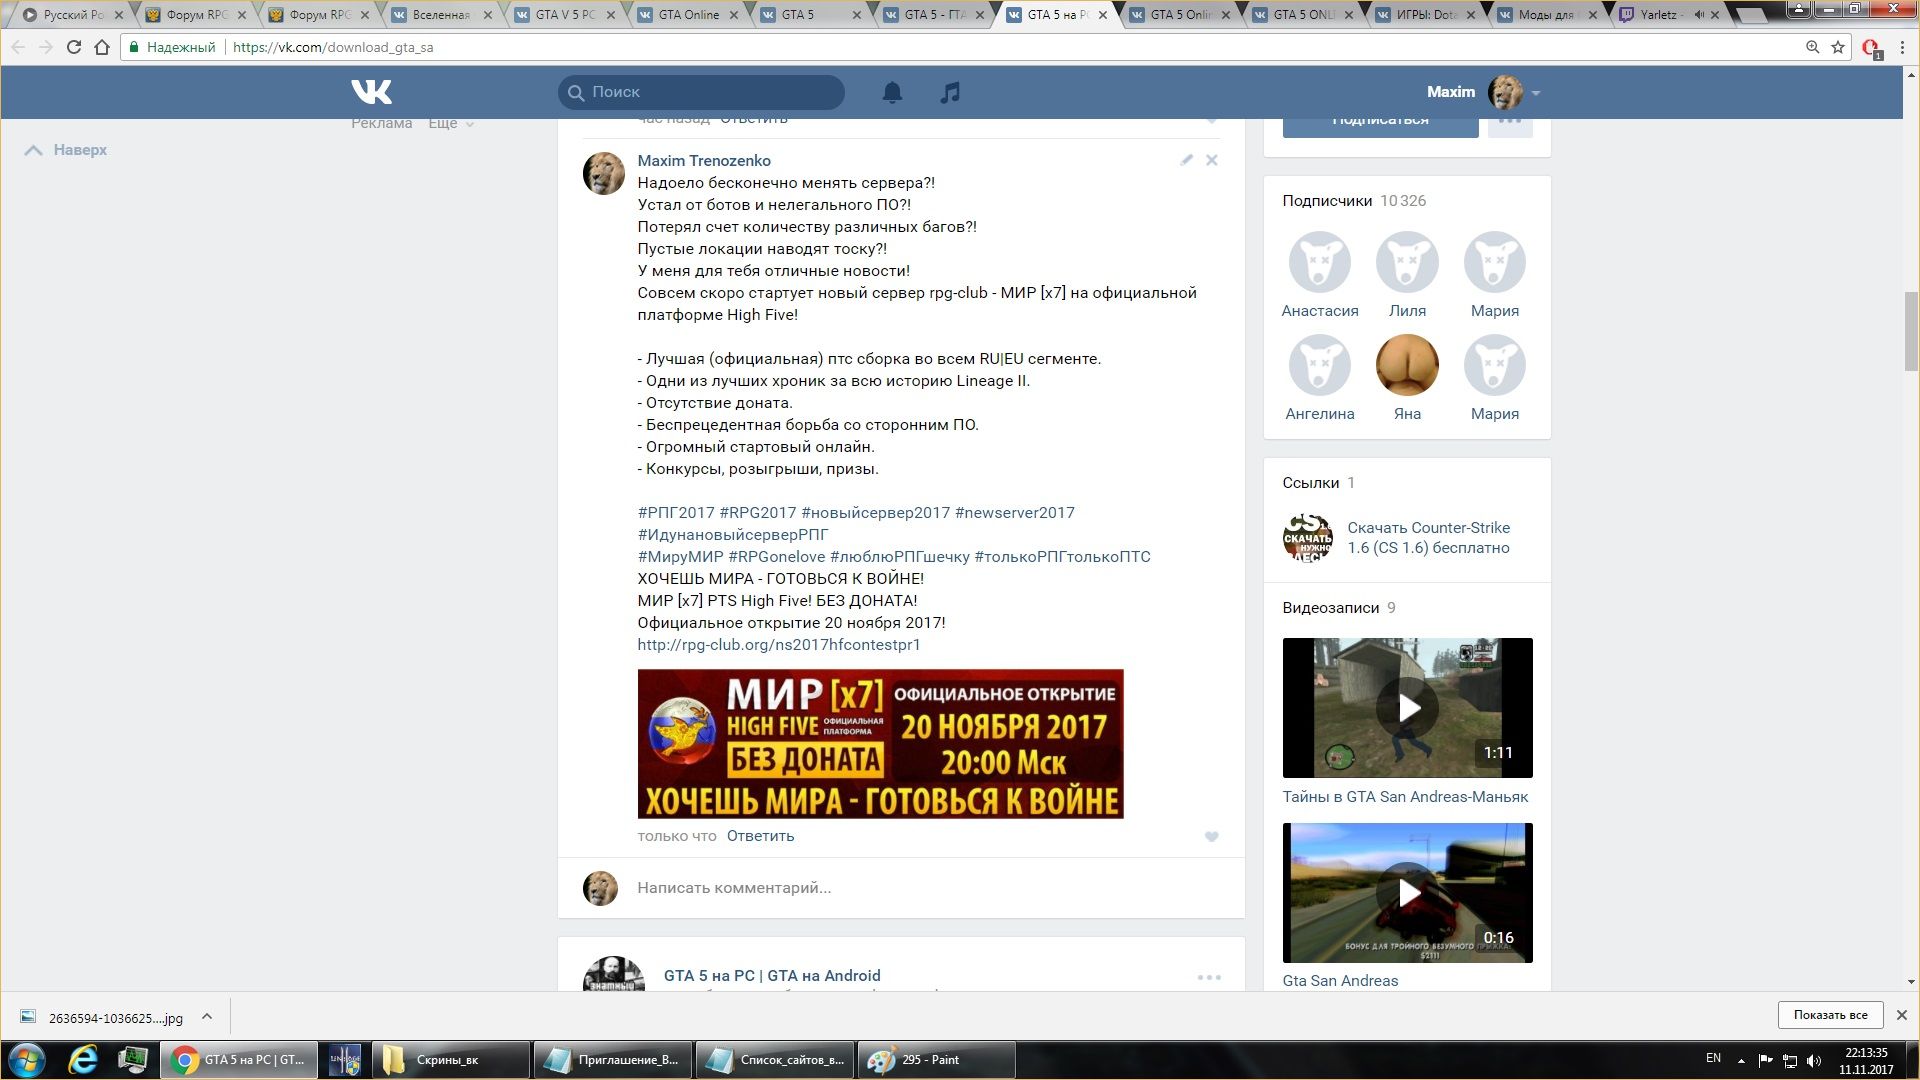Click 'Показать все' downloads button
Screen dimensions: 1920x1080
coord(1830,1015)
